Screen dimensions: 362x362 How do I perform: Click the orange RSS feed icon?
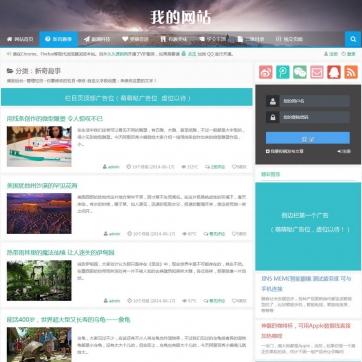click(x=351, y=72)
